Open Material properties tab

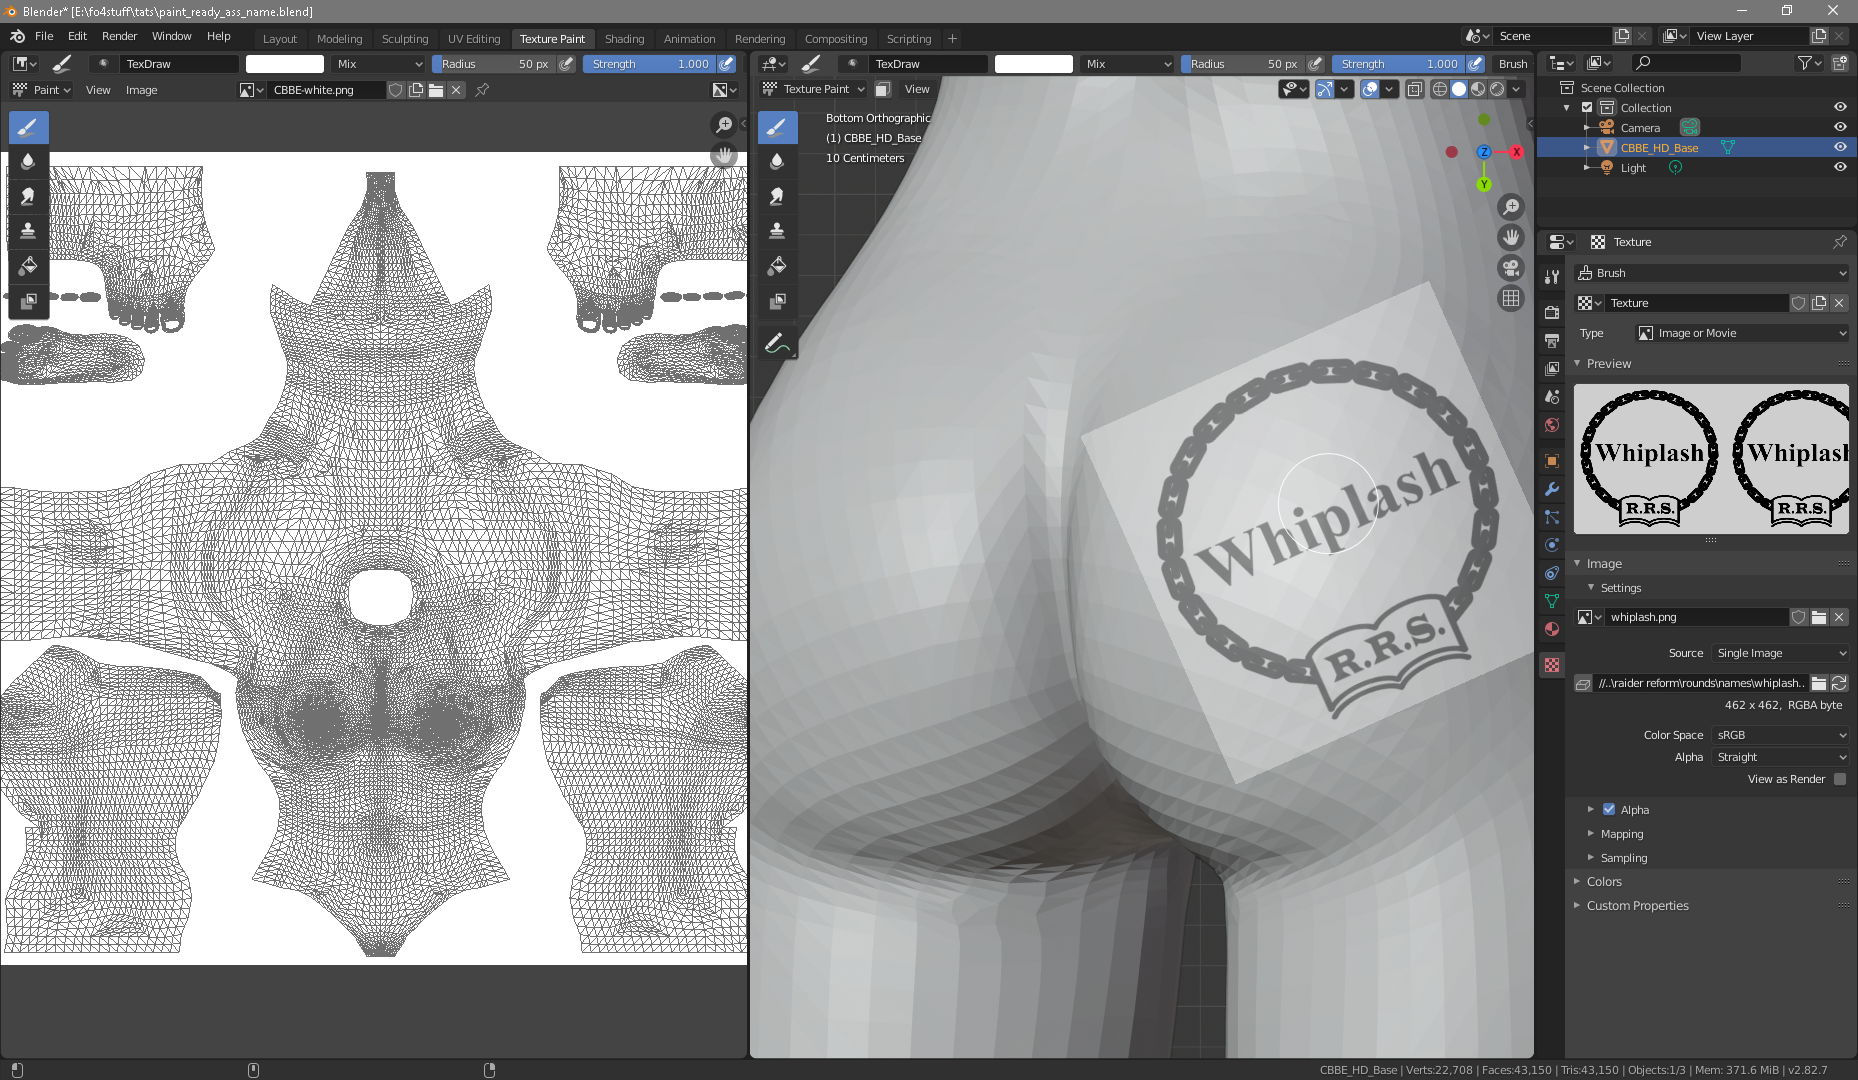[x=1552, y=629]
